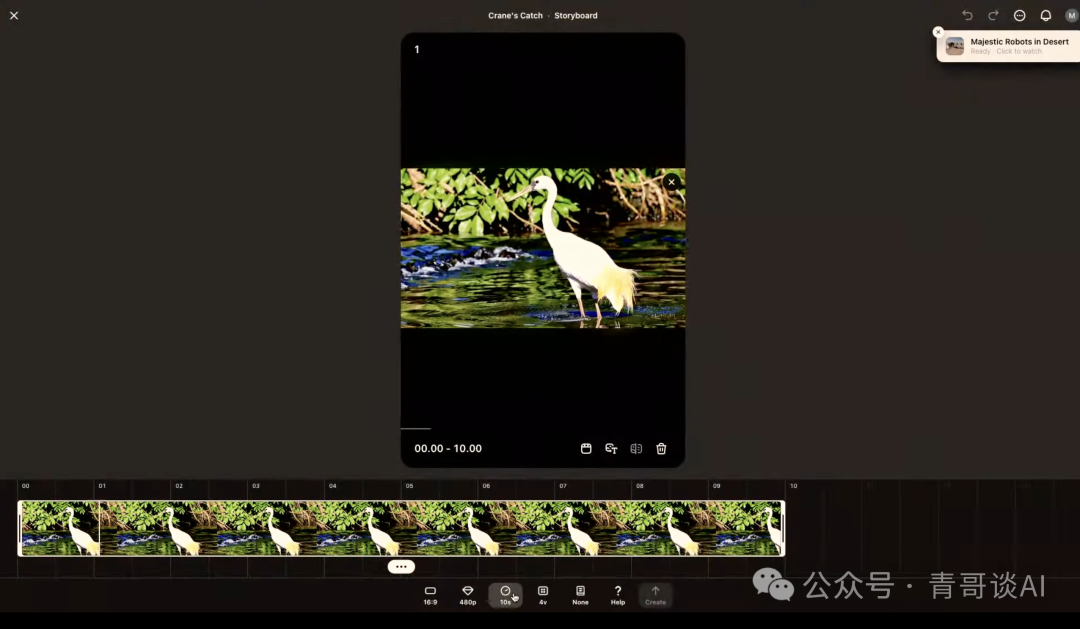
Task: Click the redo arrow icon
Action: [x=993, y=16]
